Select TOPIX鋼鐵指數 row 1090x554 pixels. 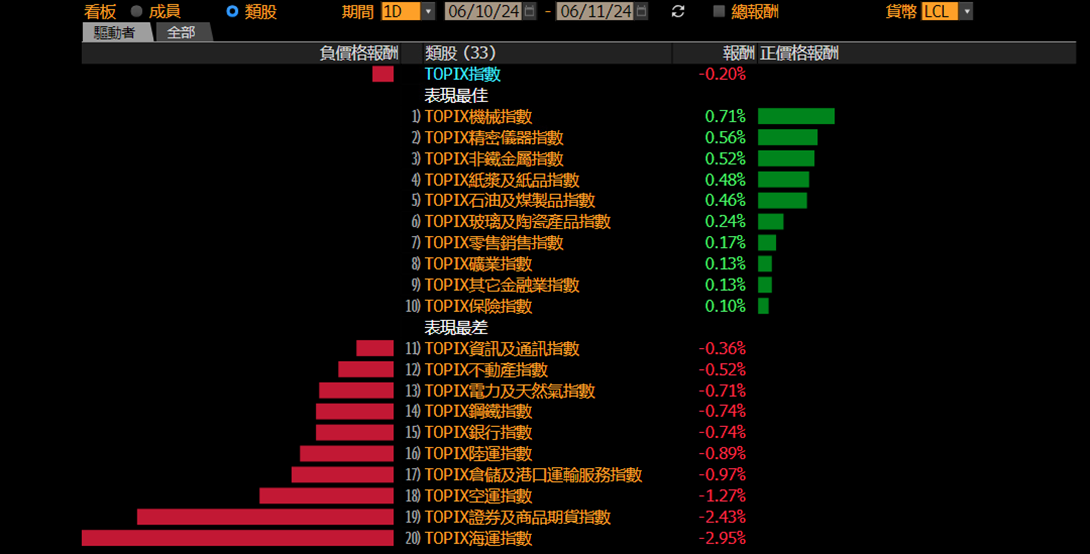[x=478, y=411]
